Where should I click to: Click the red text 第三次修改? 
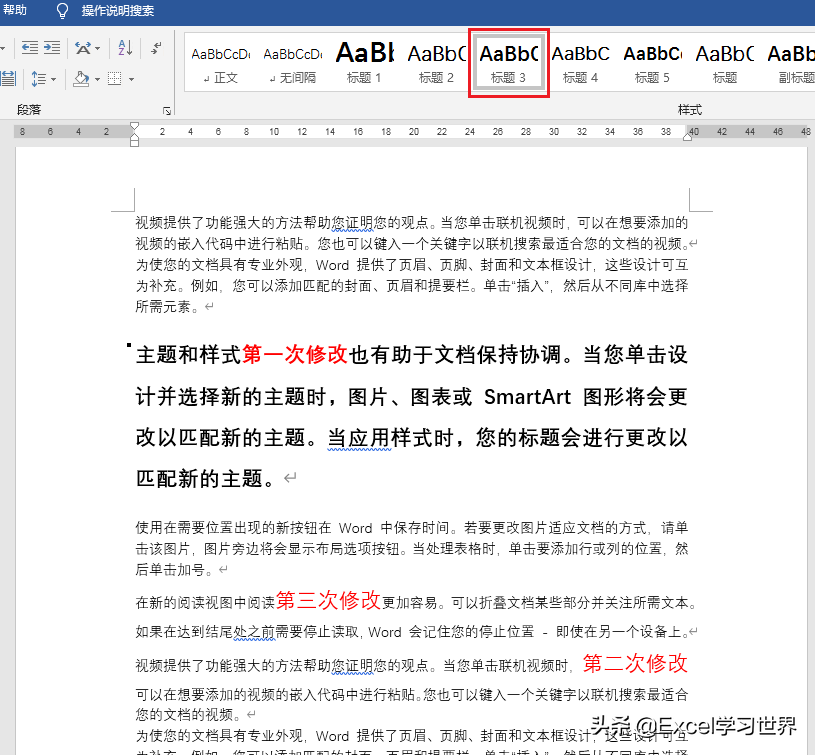tap(328, 600)
